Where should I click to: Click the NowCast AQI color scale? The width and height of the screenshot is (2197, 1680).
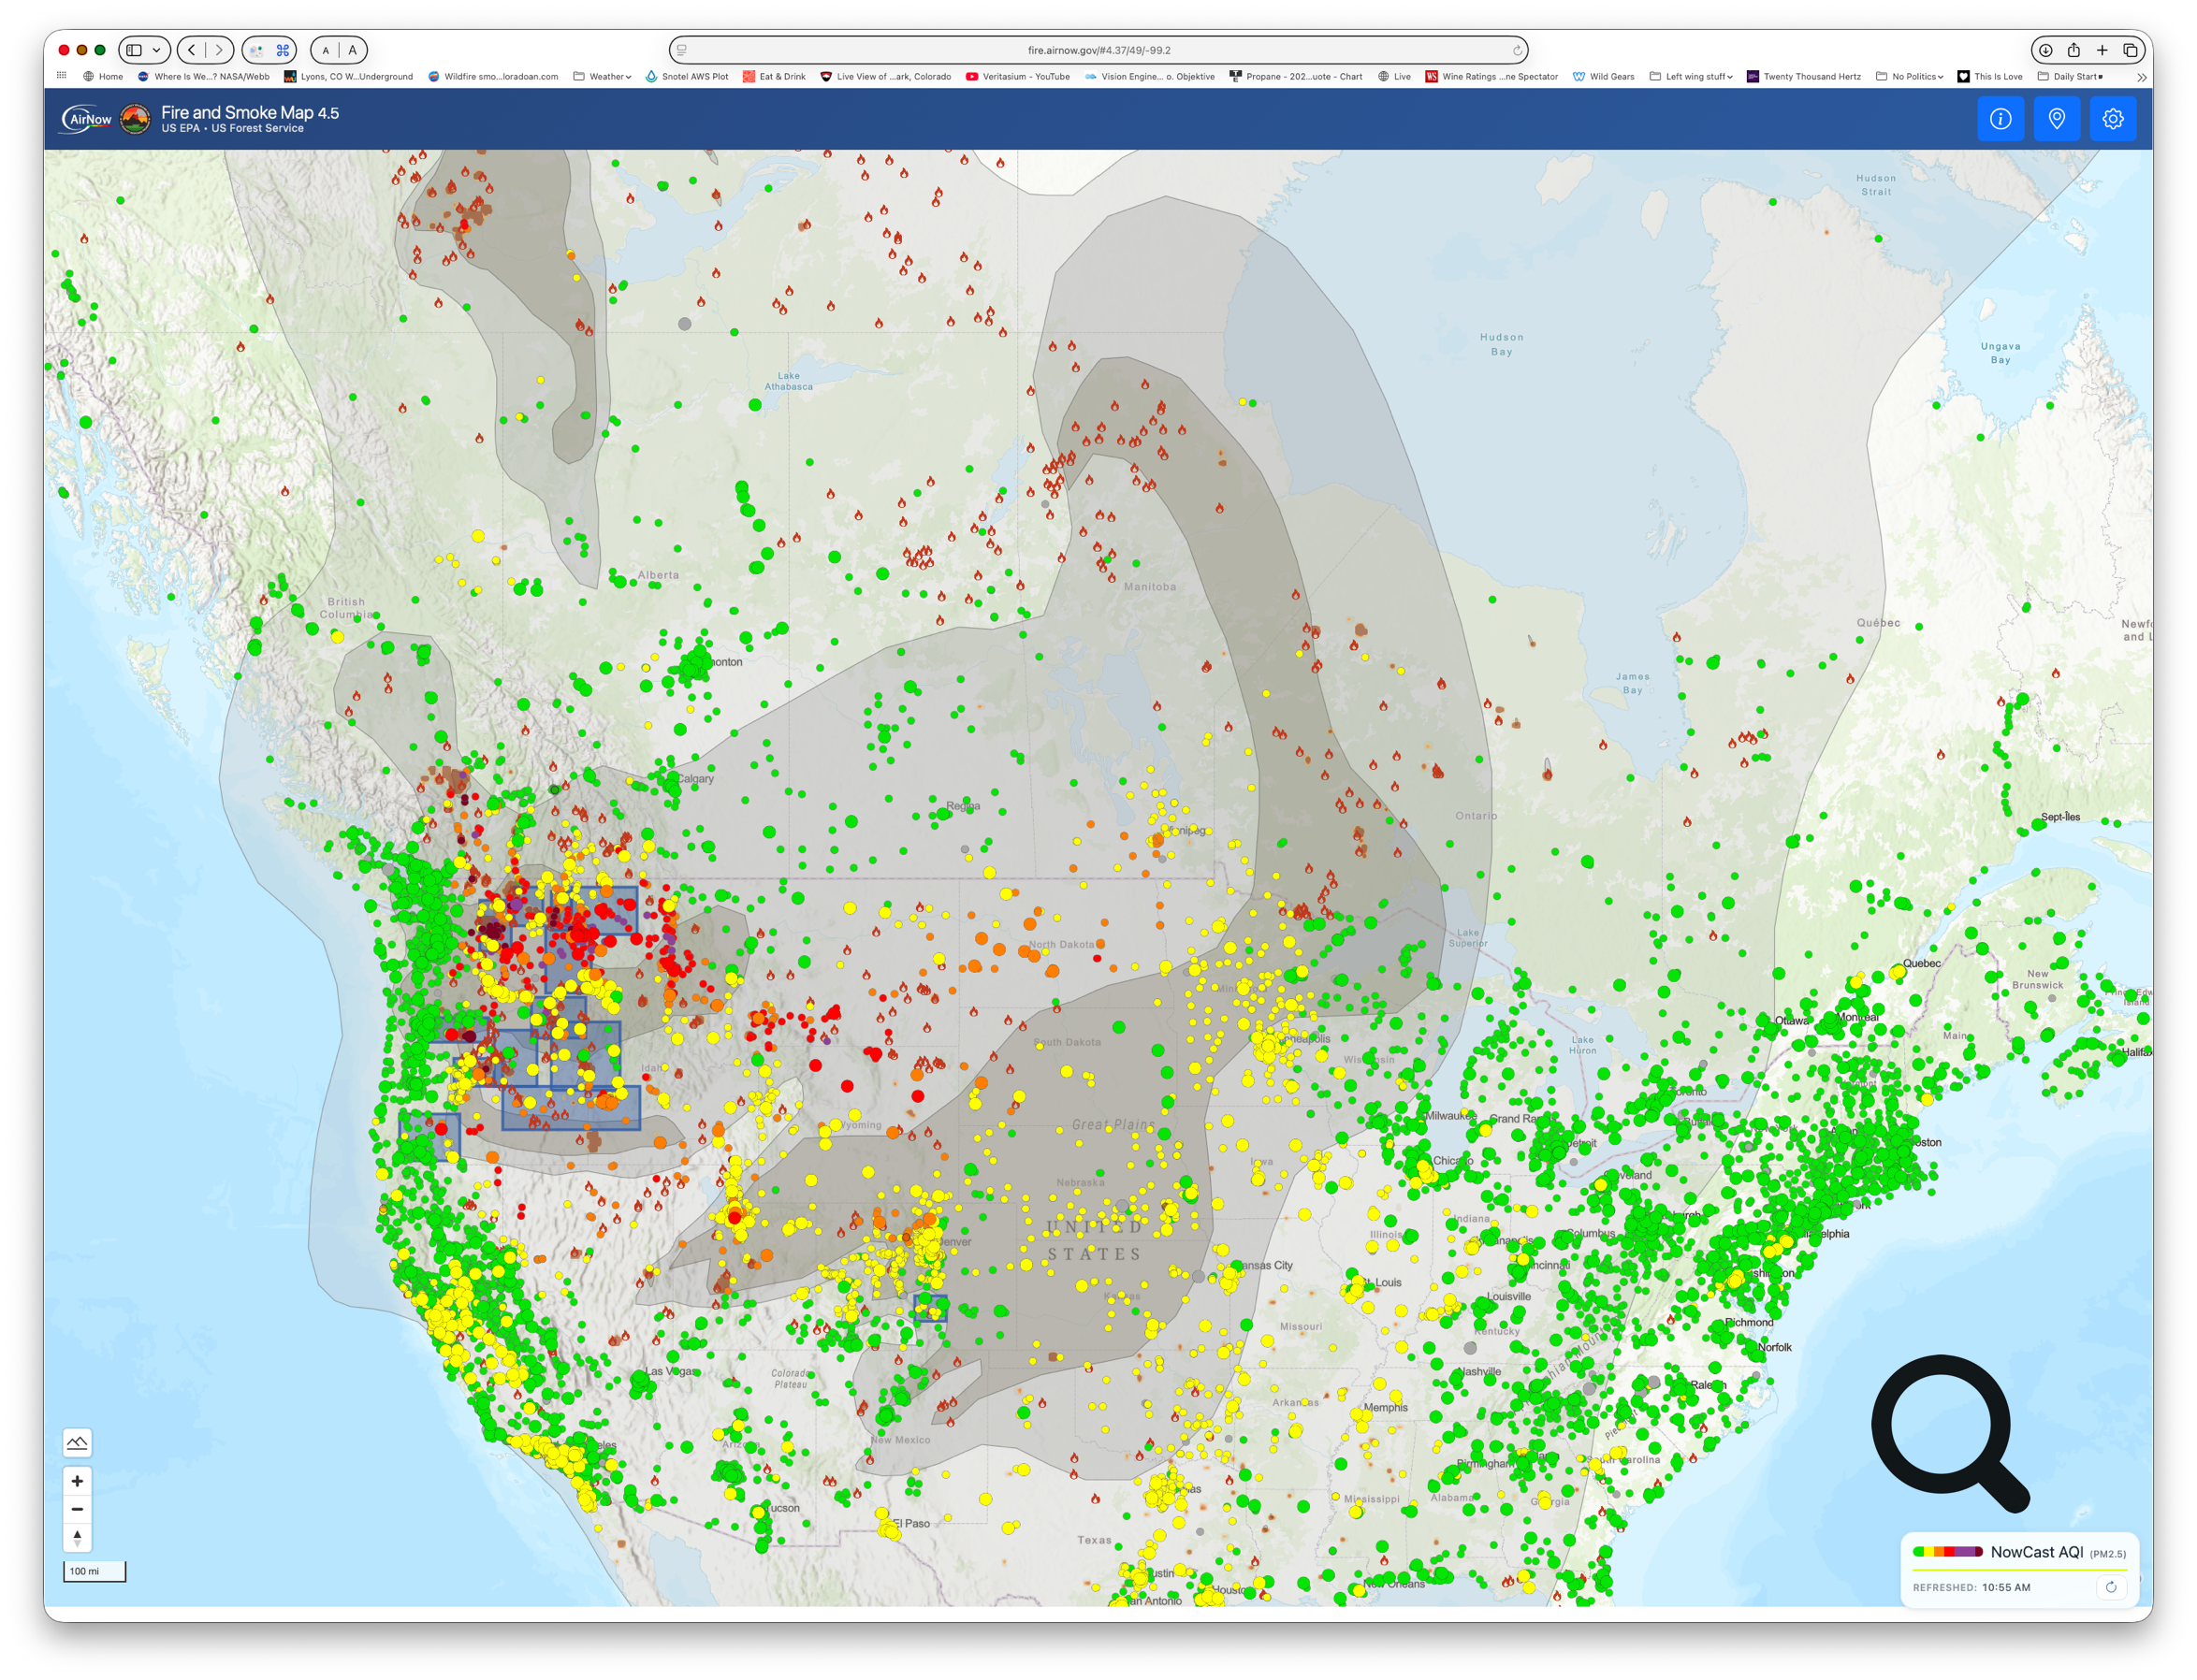[x=1947, y=1552]
